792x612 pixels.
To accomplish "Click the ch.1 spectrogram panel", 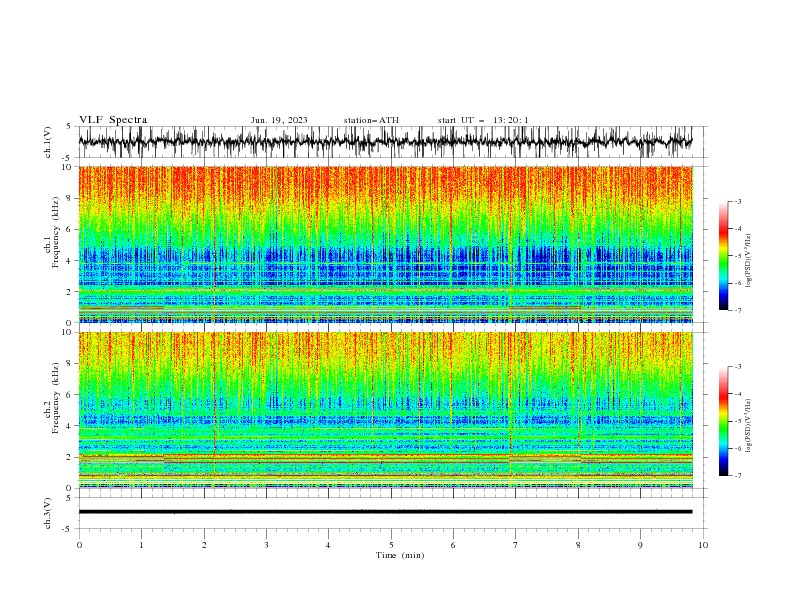I will click(x=385, y=244).
